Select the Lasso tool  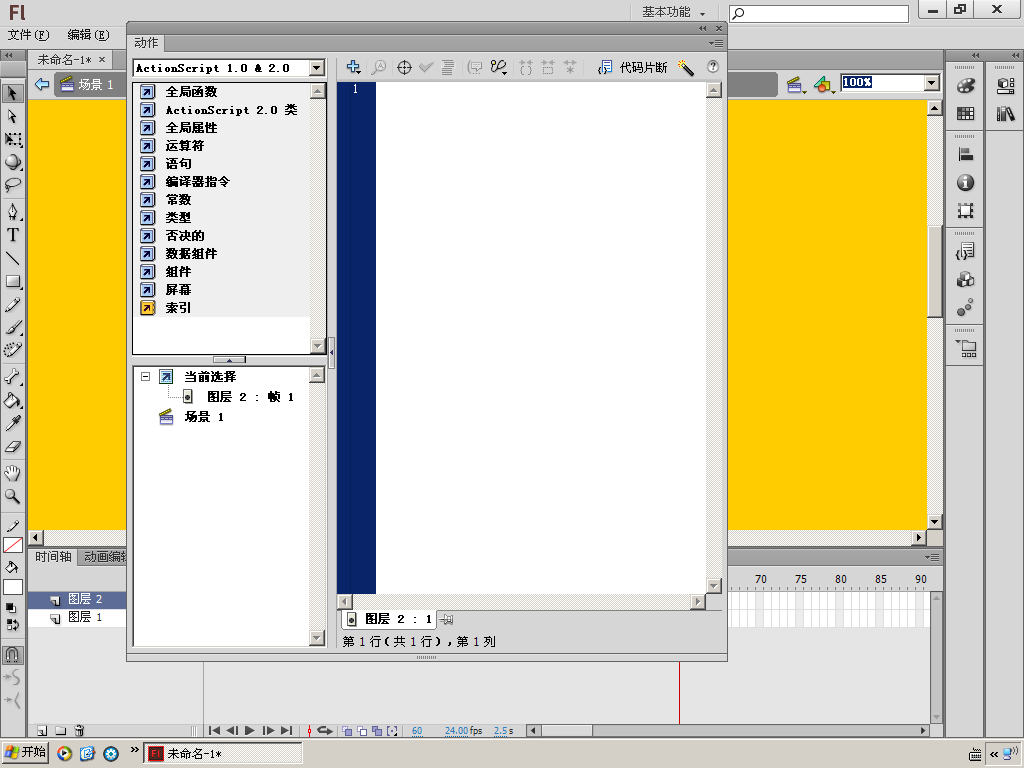(12, 185)
